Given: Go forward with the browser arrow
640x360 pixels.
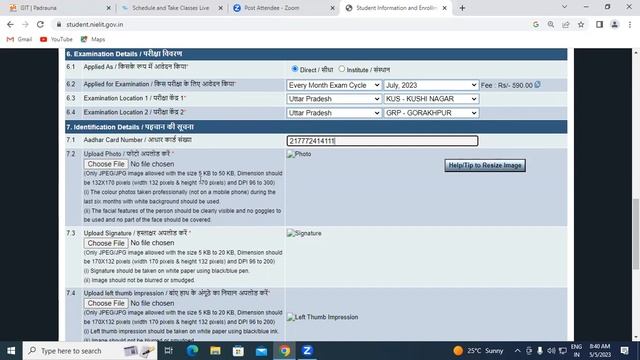Looking at the screenshot, I should click(25, 24).
